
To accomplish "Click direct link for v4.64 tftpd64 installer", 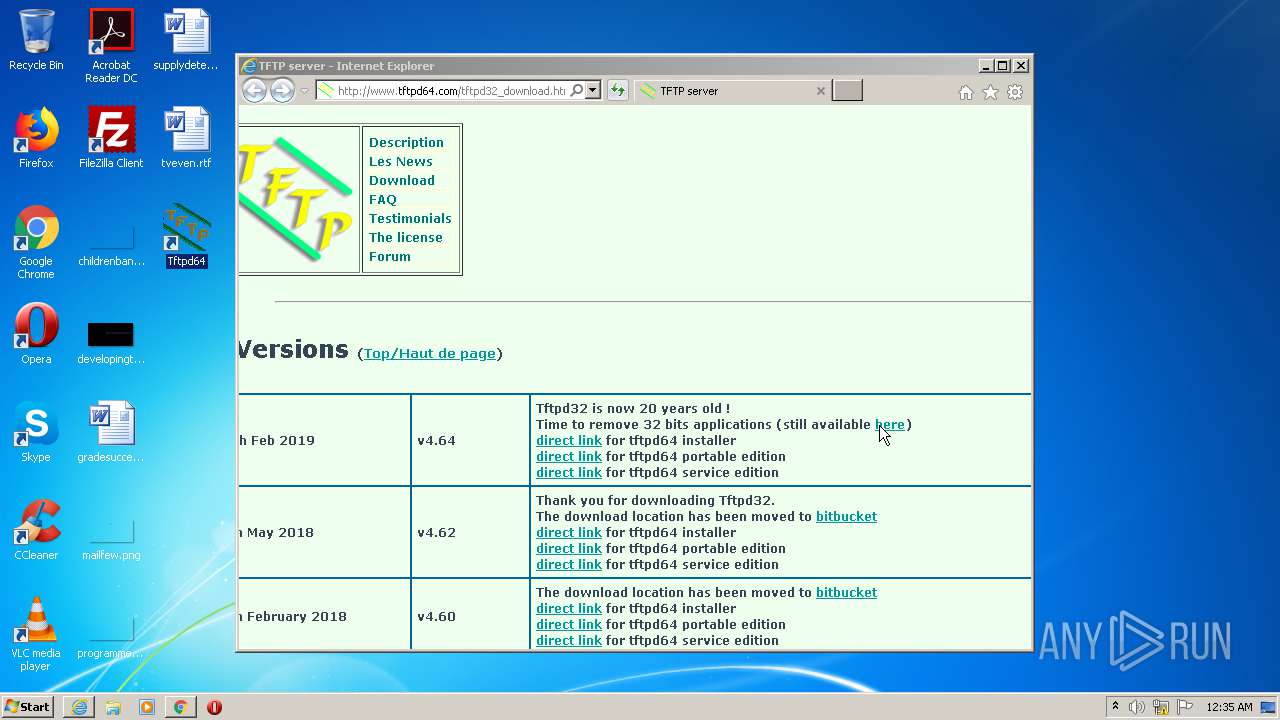I will (569, 440).
